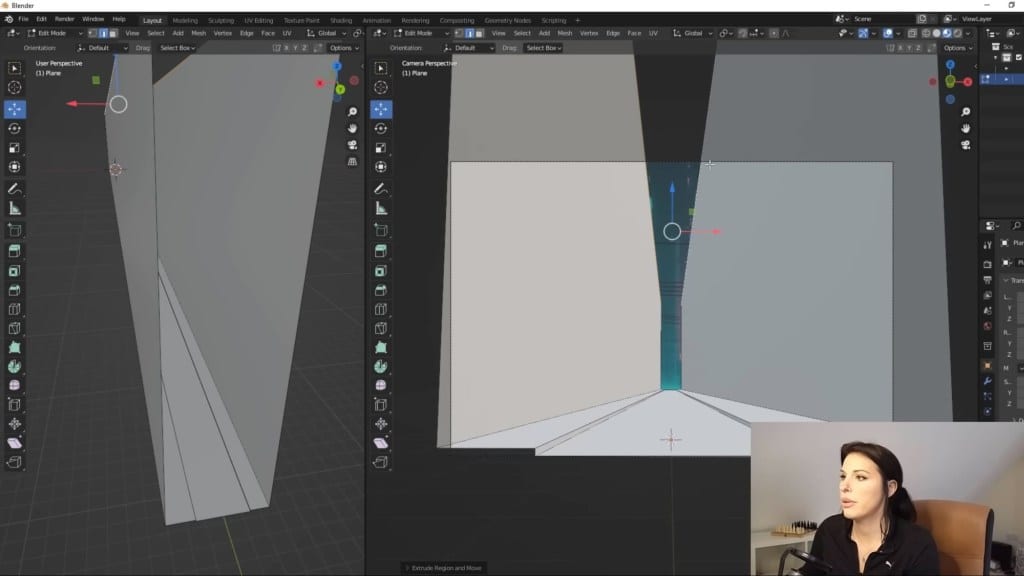Click pan hand icon in left viewport
The image size is (1024, 576).
coord(352,129)
